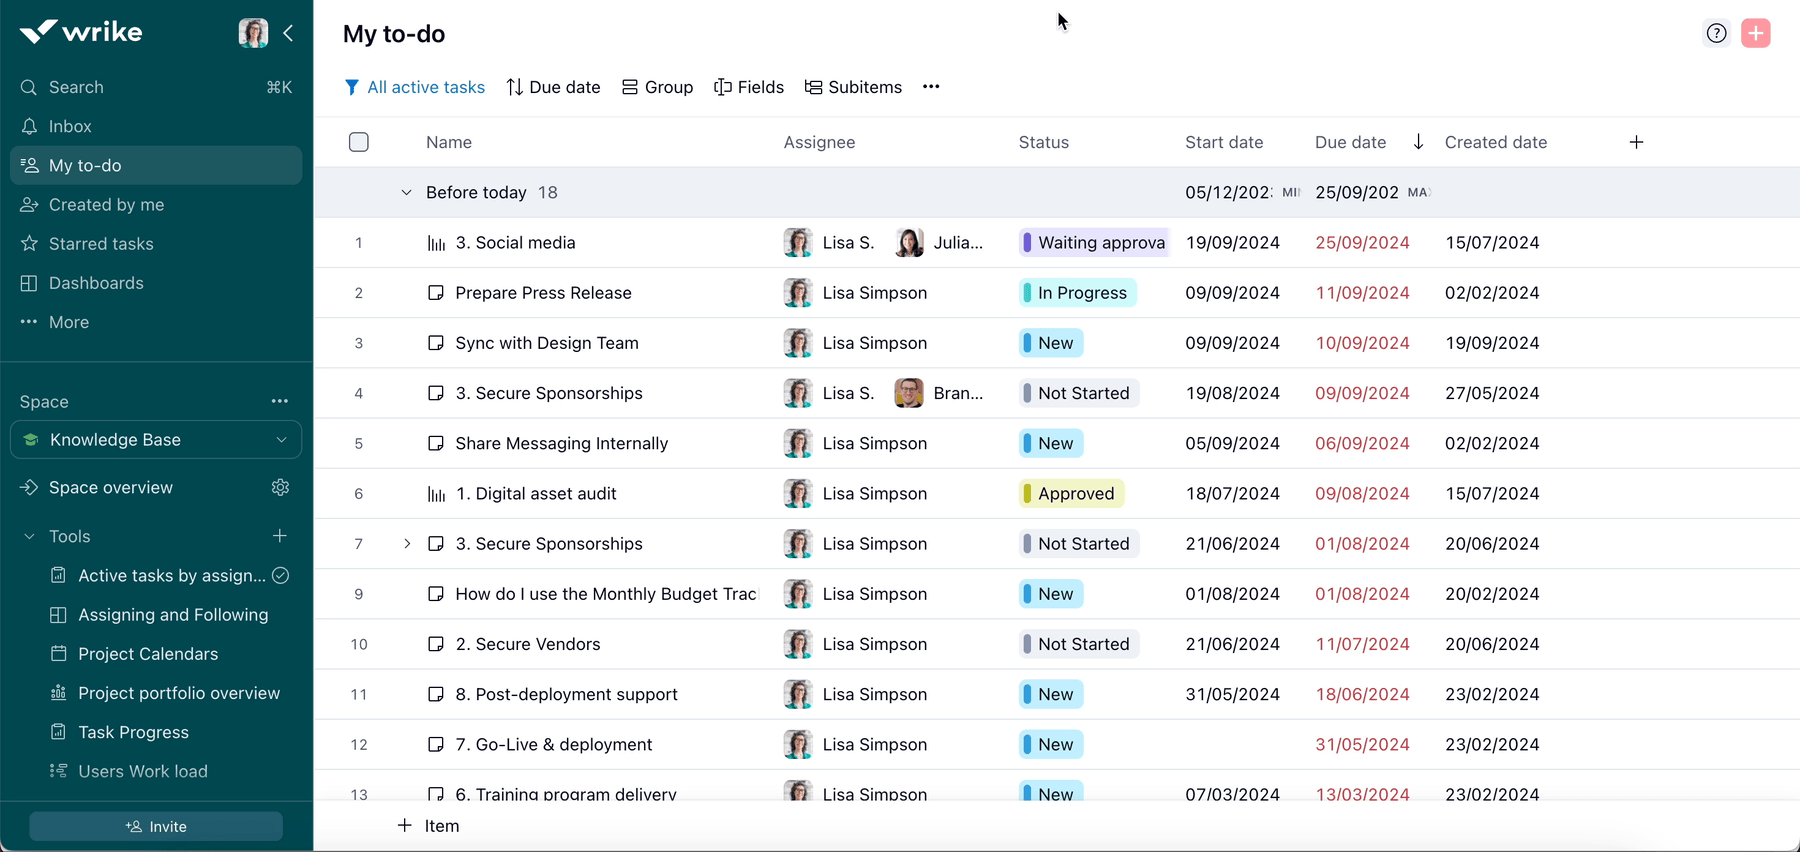Go to Starred tasks
The image size is (1800, 852).
pyautogui.click(x=101, y=244)
